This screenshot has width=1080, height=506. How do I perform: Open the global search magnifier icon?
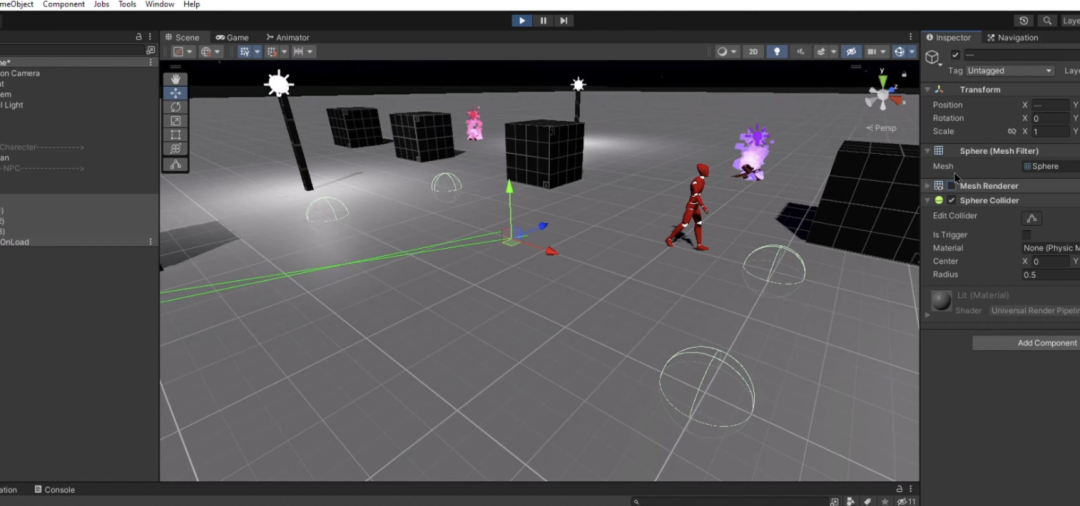1047,20
